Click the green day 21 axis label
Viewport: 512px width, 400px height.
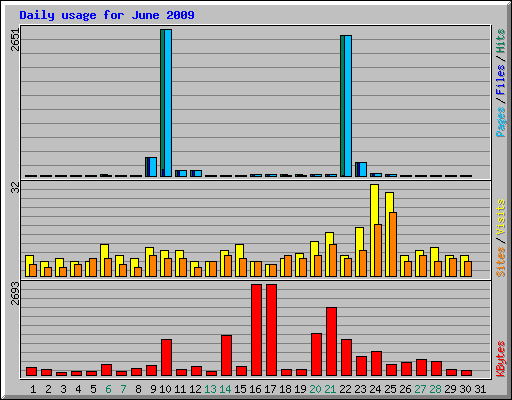(x=330, y=389)
